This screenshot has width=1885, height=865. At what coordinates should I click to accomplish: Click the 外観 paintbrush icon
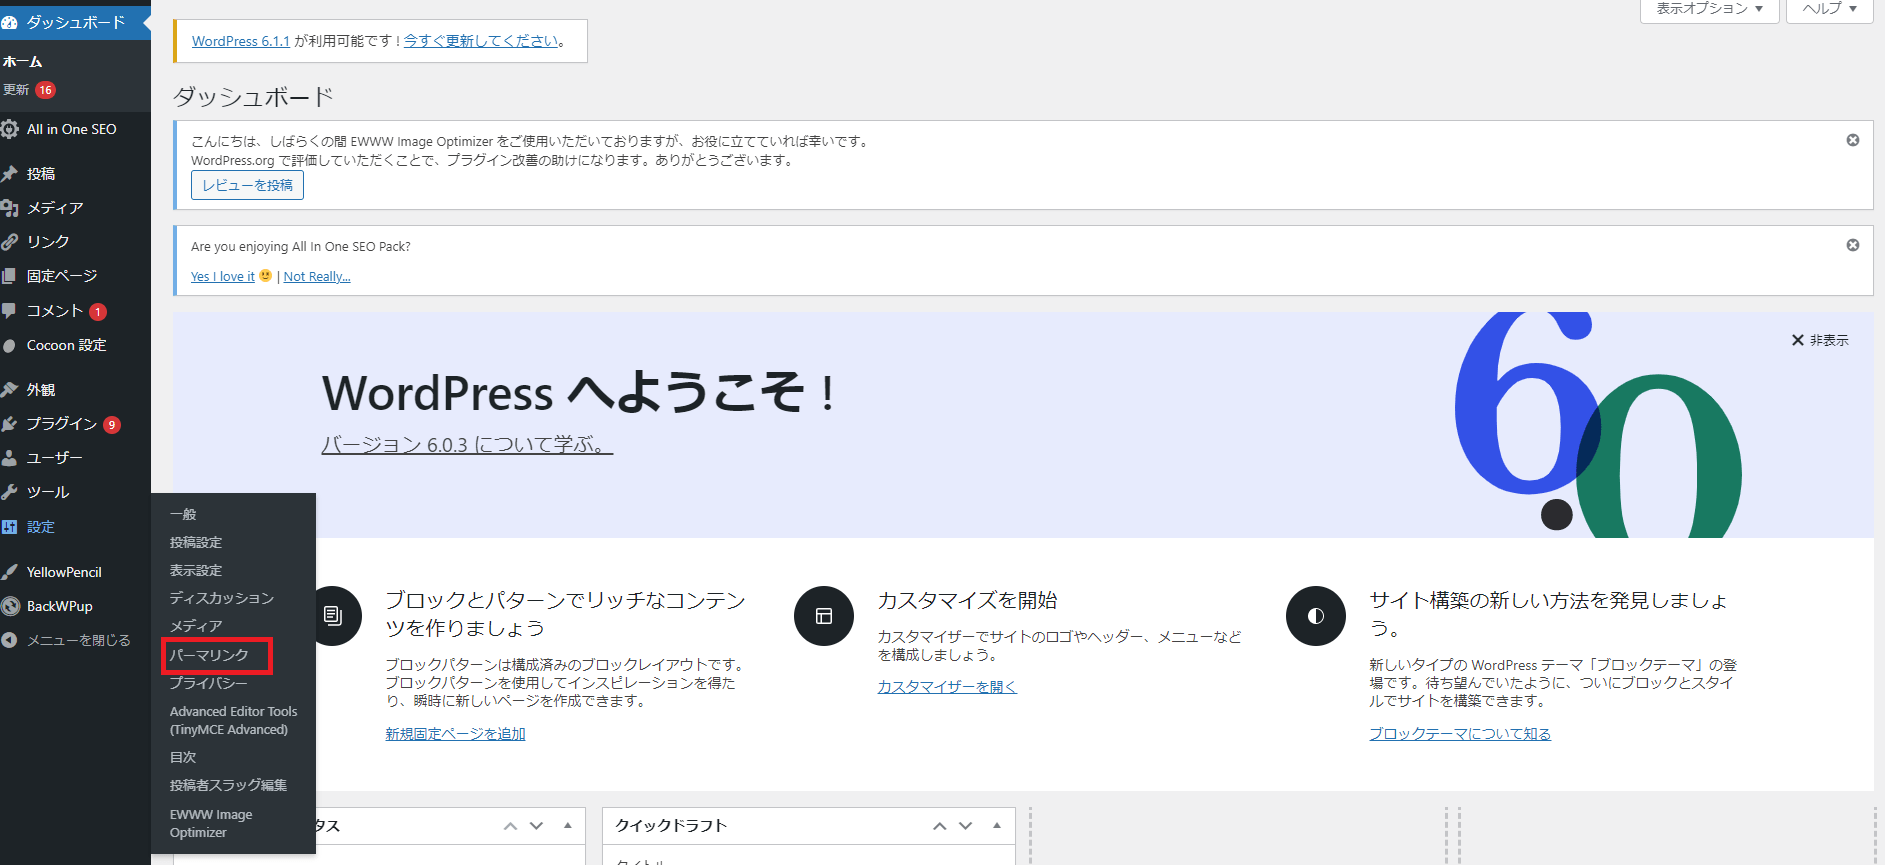[x=10, y=390]
